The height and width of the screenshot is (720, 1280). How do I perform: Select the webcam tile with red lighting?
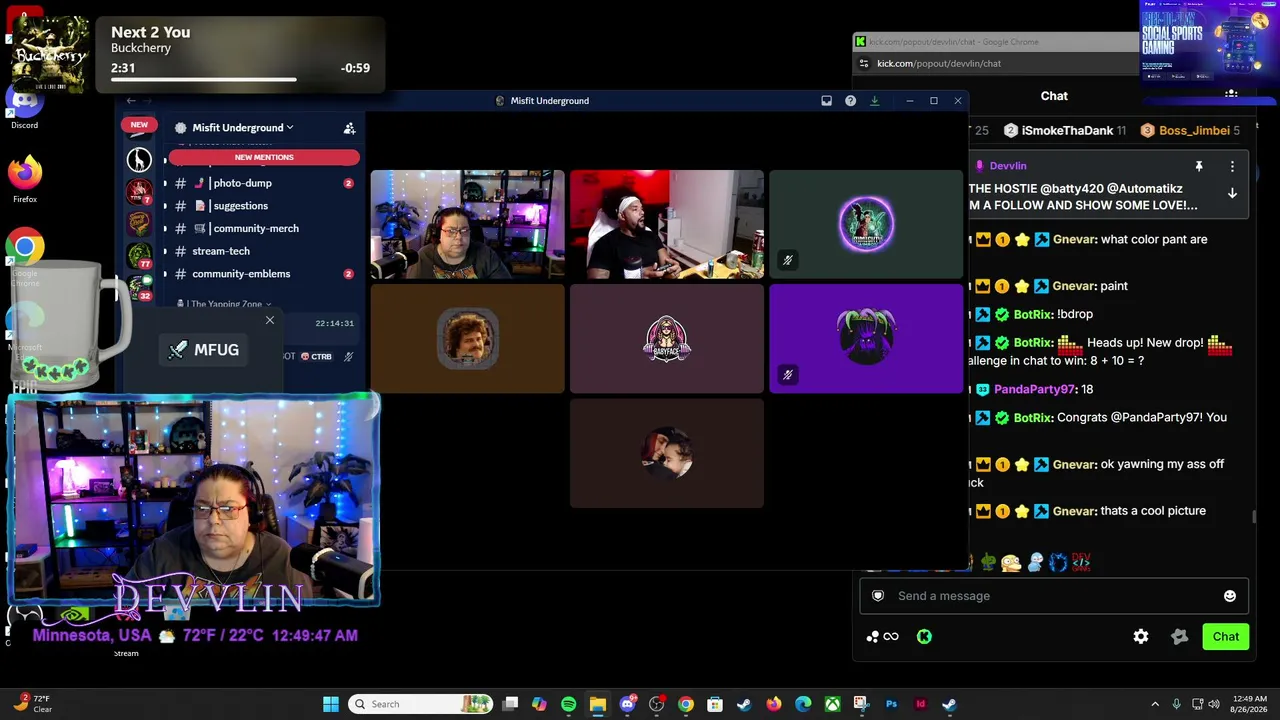(x=667, y=224)
